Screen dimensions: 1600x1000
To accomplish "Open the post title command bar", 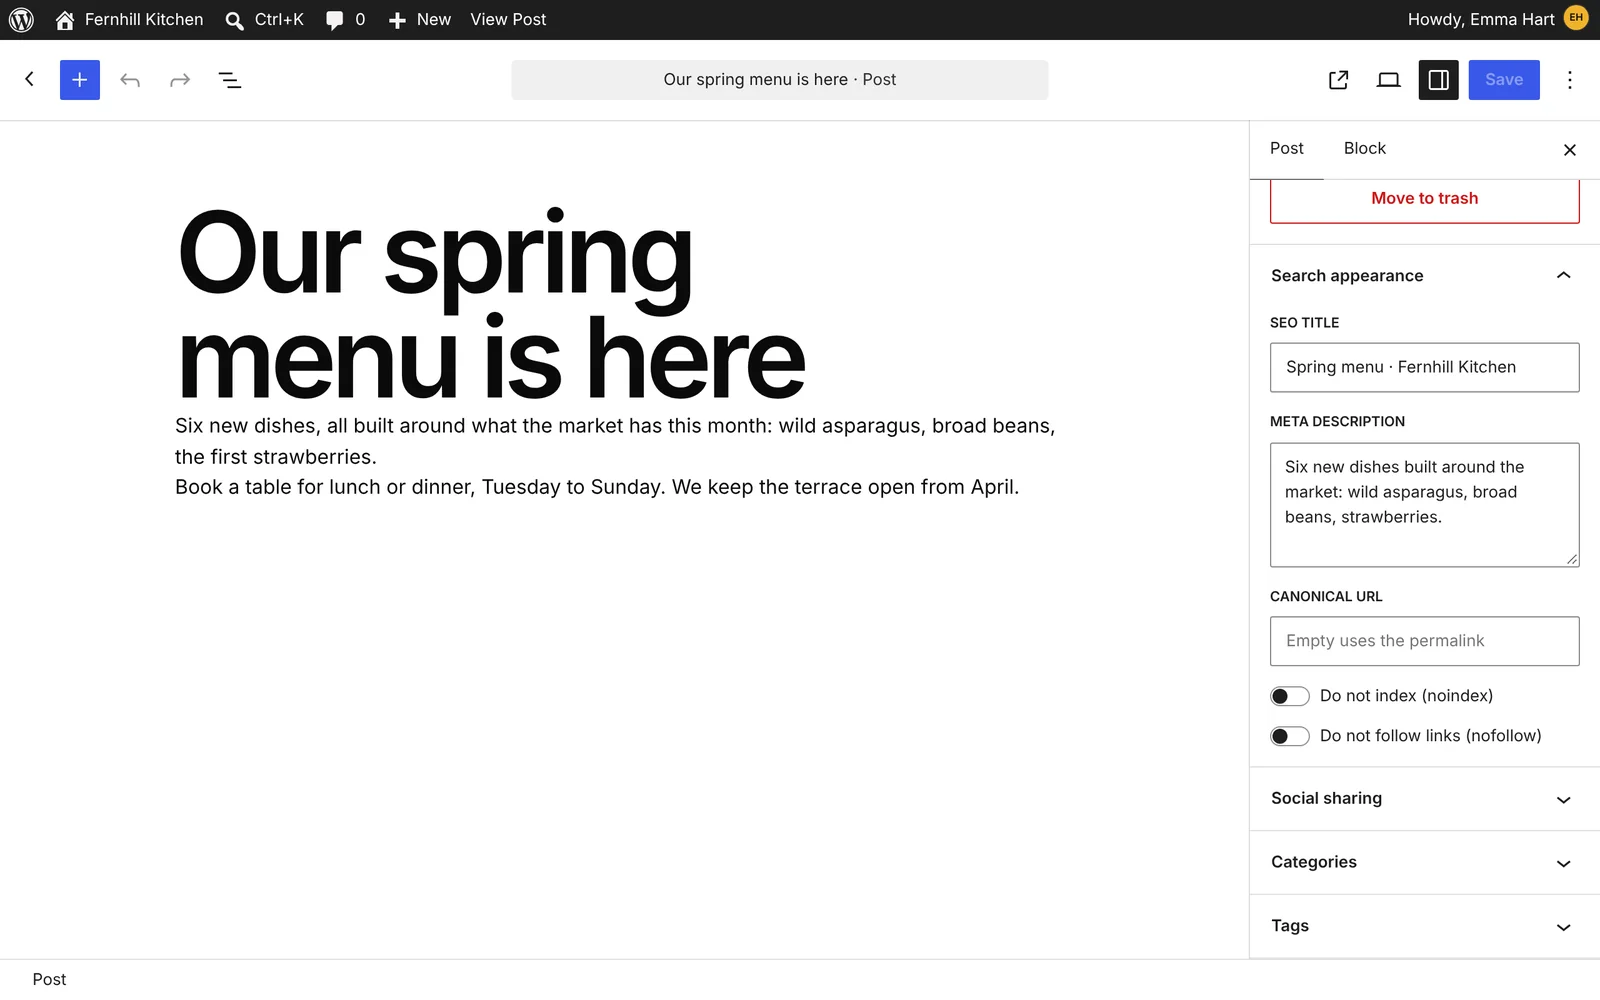I will click(780, 80).
